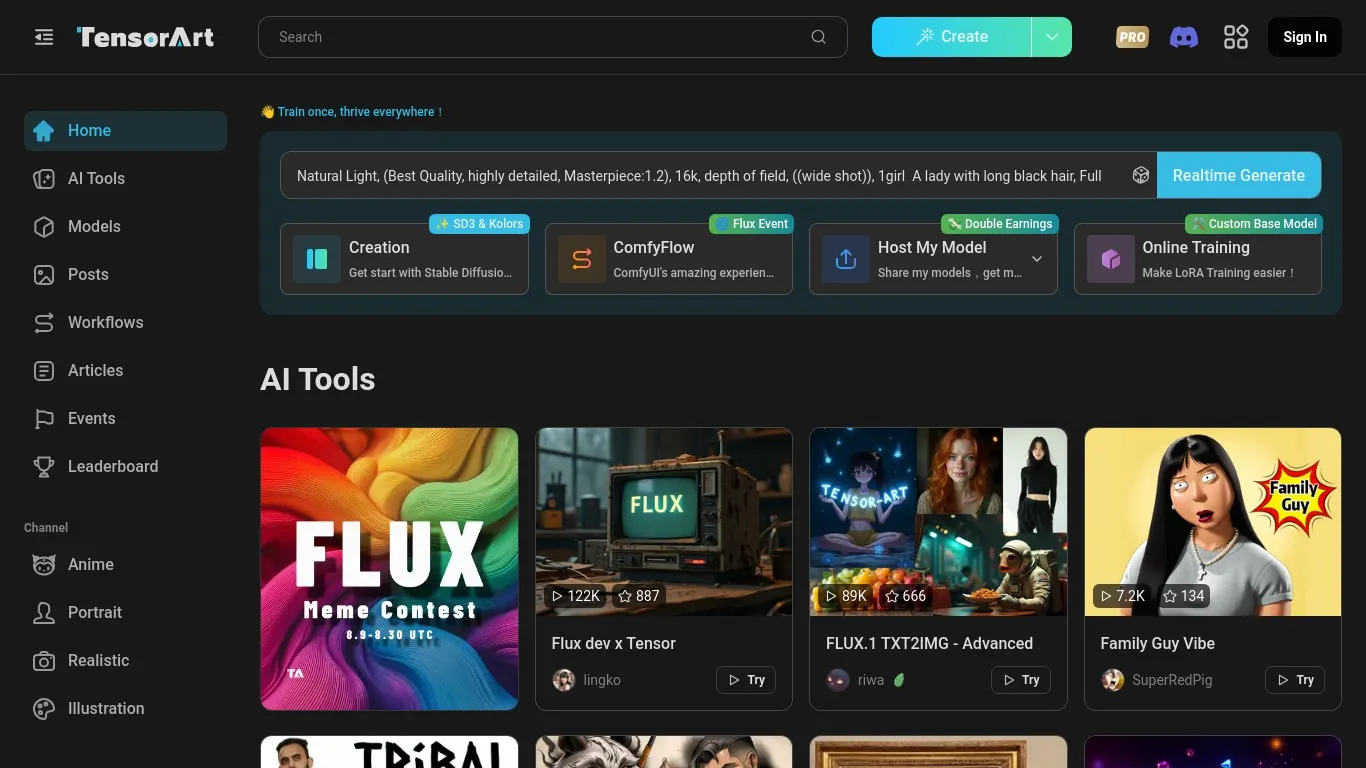Open the FLUX Meme Contest banner
Viewport: 1366px width, 768px height.
pyautogui.click(x=389, y=569)
